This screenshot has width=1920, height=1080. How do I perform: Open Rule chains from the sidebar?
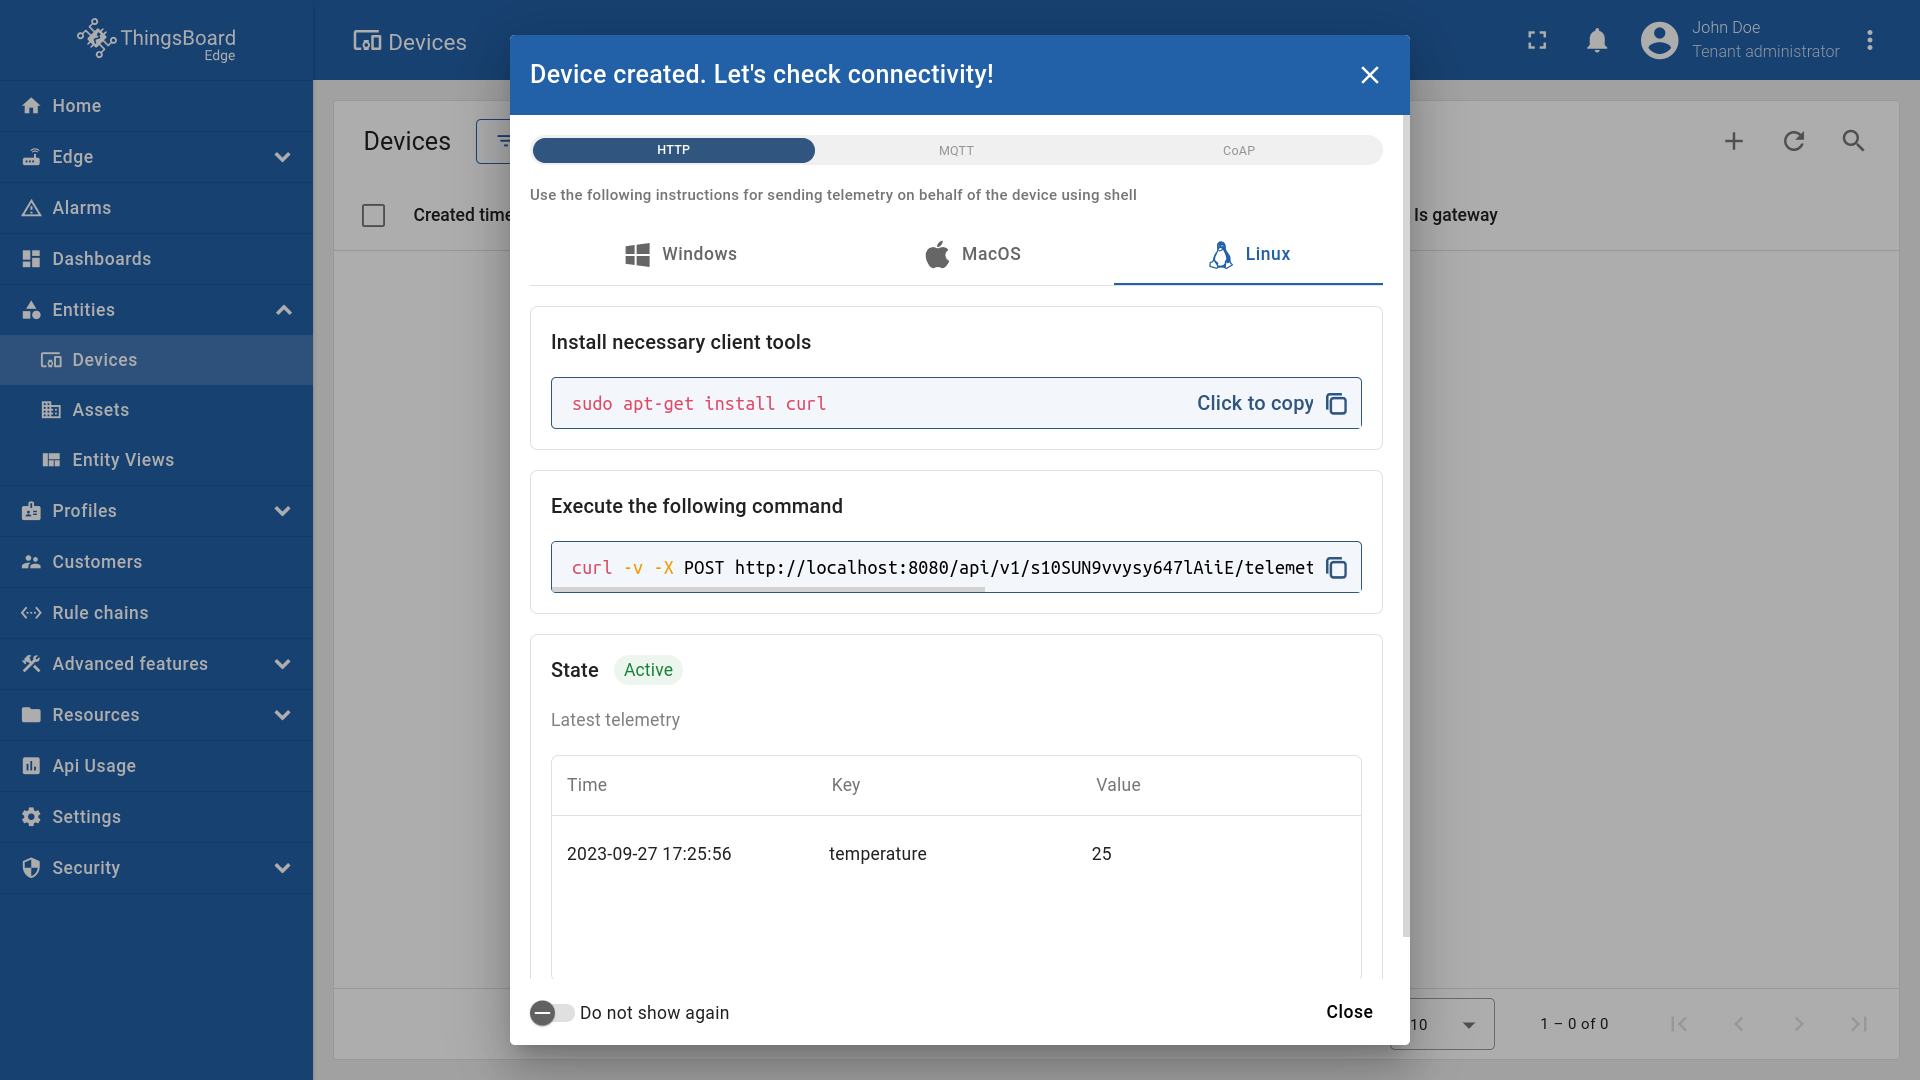pyautogui.click(x=100, y=613)
